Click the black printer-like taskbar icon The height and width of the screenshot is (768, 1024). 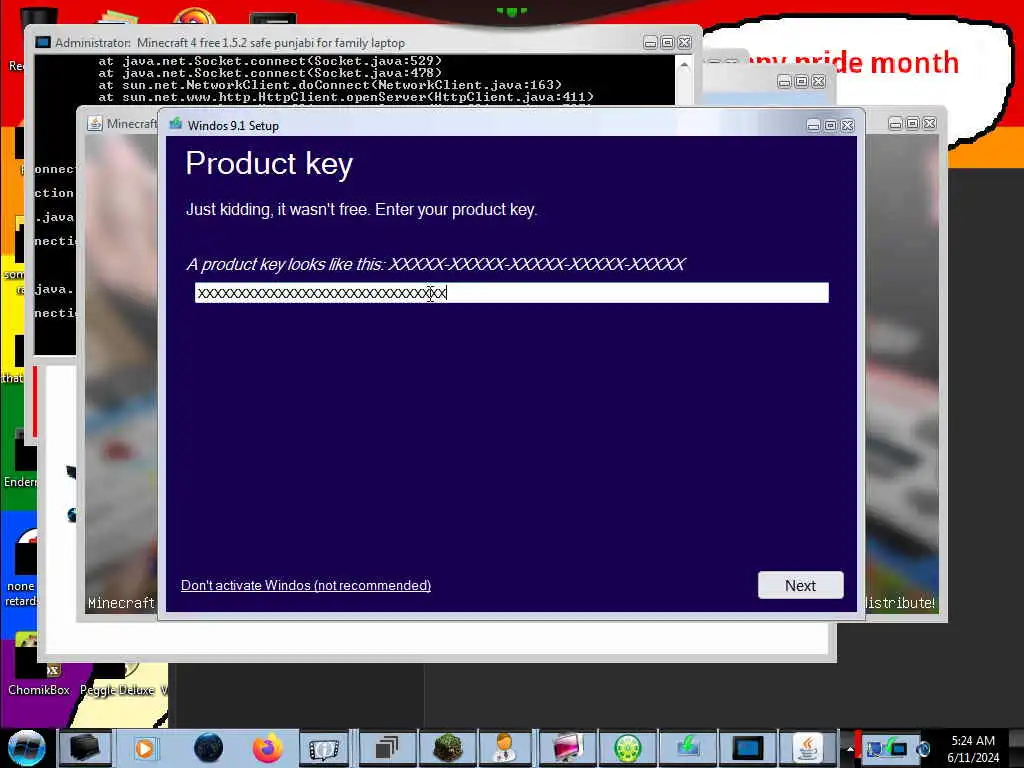click(85, 748)
